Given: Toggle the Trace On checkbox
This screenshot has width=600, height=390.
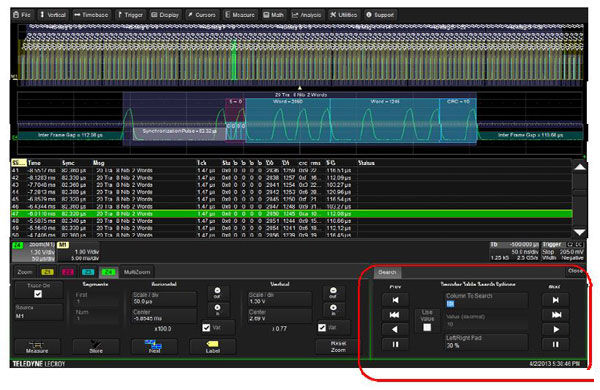Looking at the screenshot, I should (38, 294).
